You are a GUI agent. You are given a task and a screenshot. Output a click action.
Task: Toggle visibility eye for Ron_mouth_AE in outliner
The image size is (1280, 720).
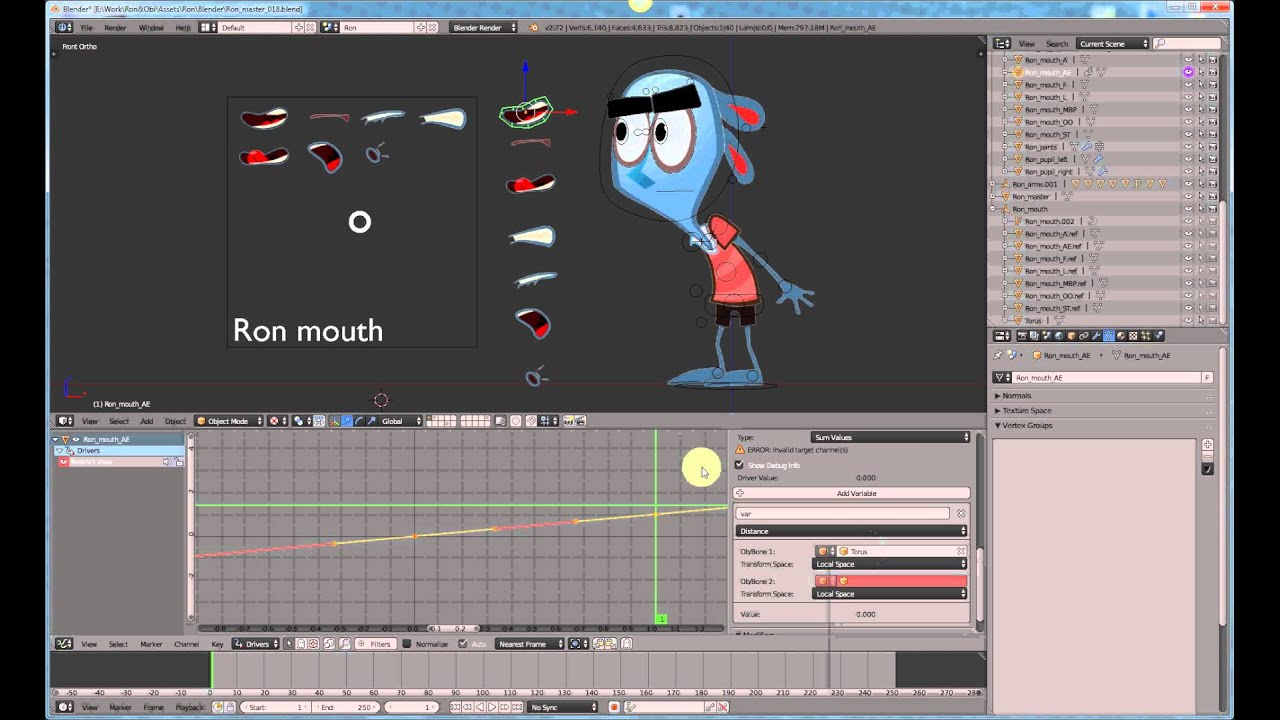[x=1188, y=72]
